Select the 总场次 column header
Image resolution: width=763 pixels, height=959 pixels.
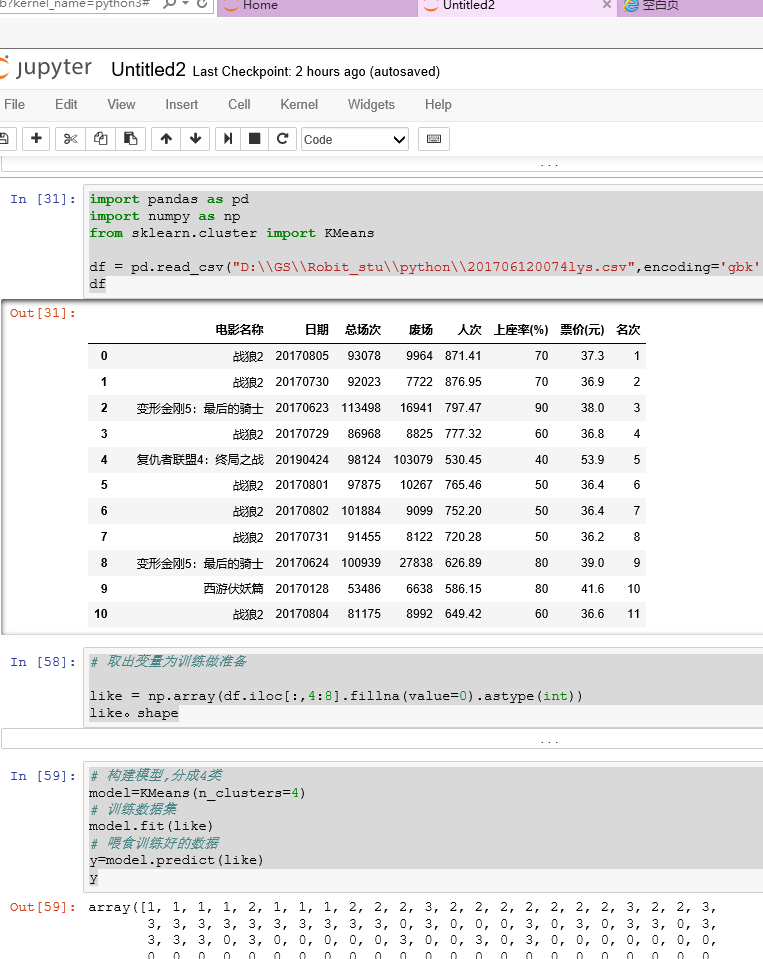(x=363, y=330)
